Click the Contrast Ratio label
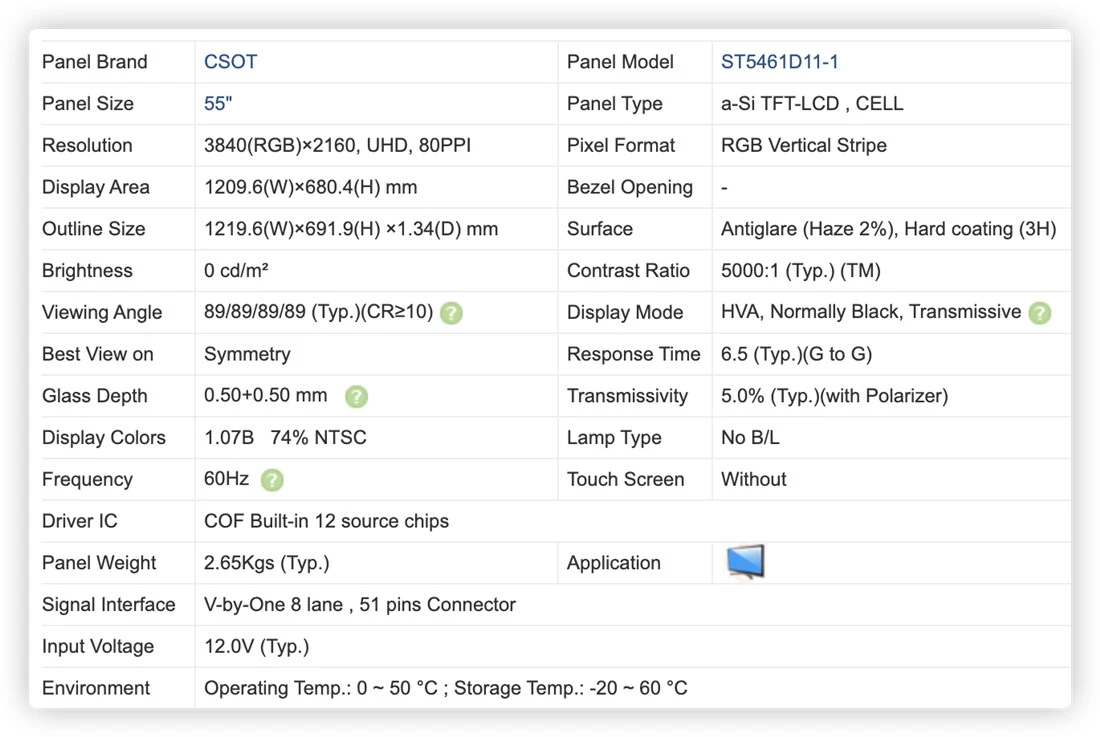This screenshot has width=1100, height=737. point(628,271)
